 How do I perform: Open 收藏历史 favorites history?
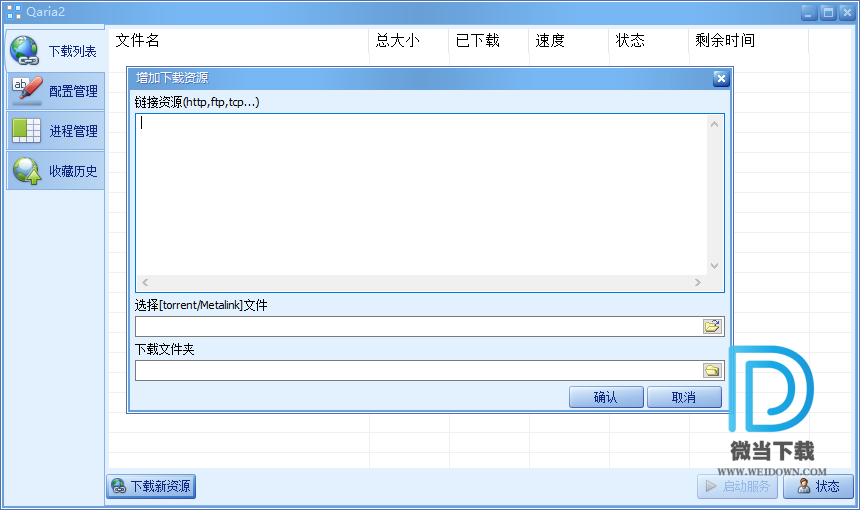[x=55, y=171]
